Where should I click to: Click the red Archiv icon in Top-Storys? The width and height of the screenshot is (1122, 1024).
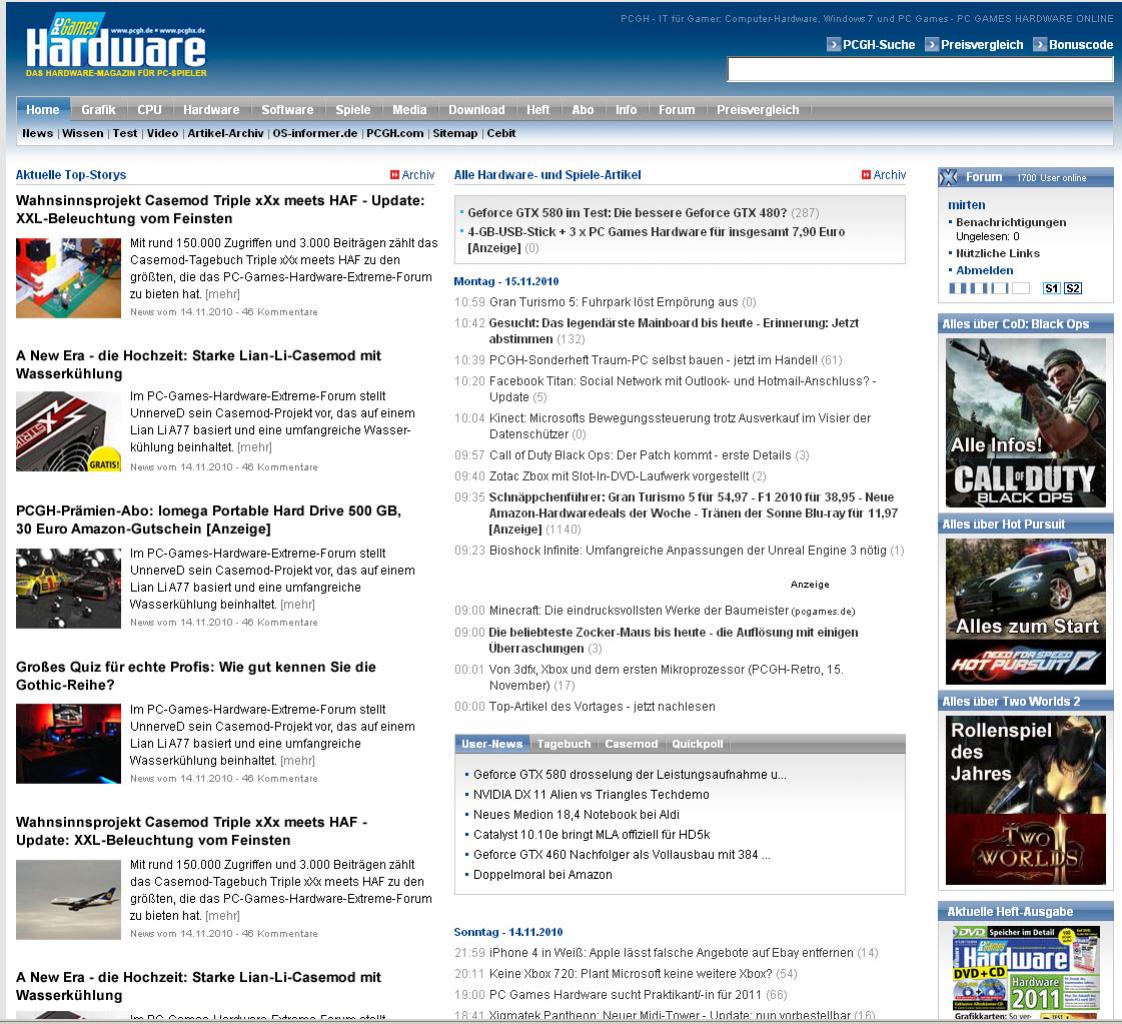point(394,175)
